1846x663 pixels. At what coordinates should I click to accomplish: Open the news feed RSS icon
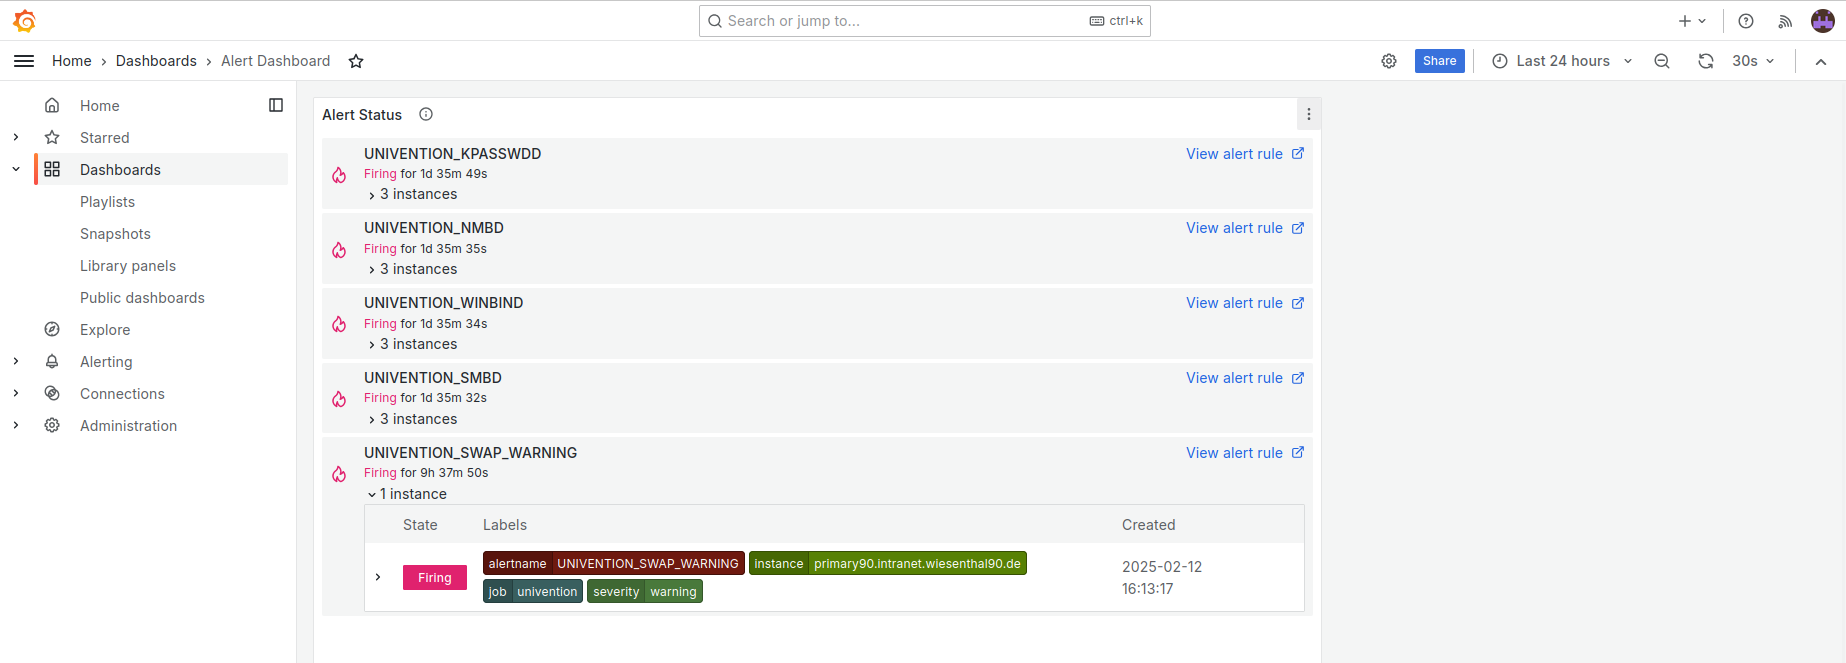coord(1785,21)
